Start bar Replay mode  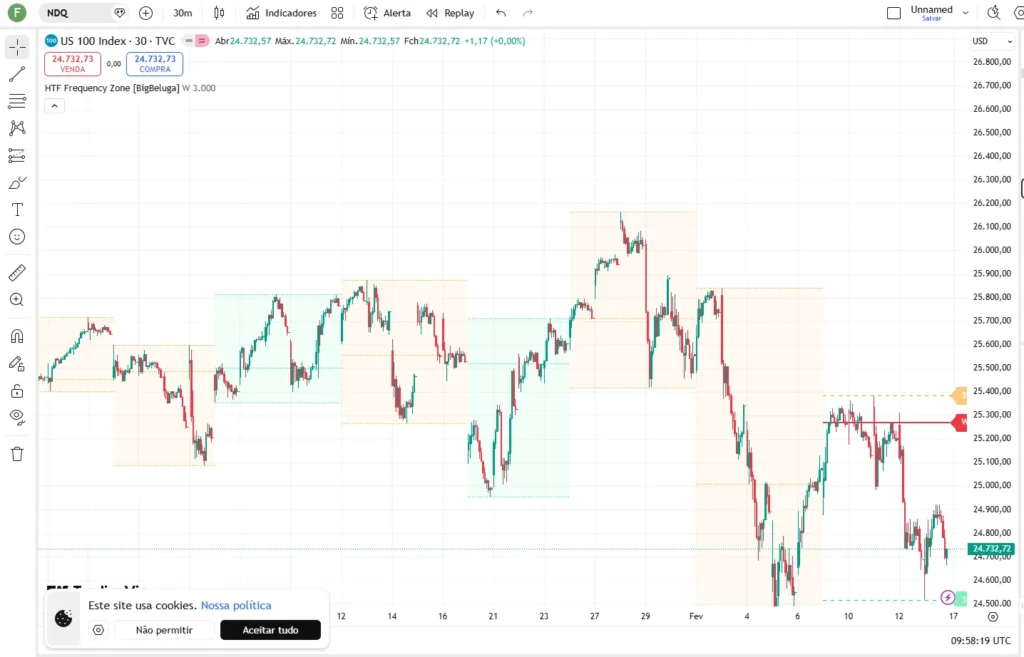point(451,13)
